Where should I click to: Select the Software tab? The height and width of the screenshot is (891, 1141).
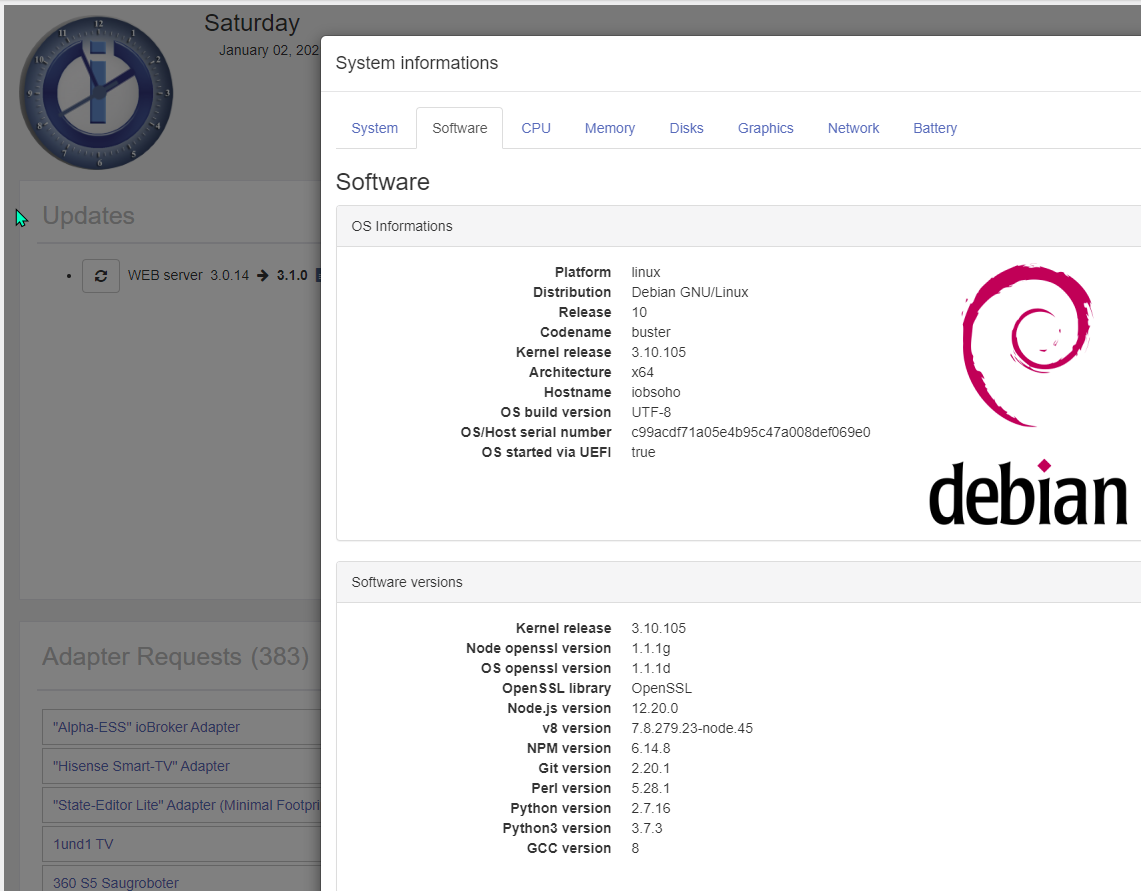coord(459,128)
